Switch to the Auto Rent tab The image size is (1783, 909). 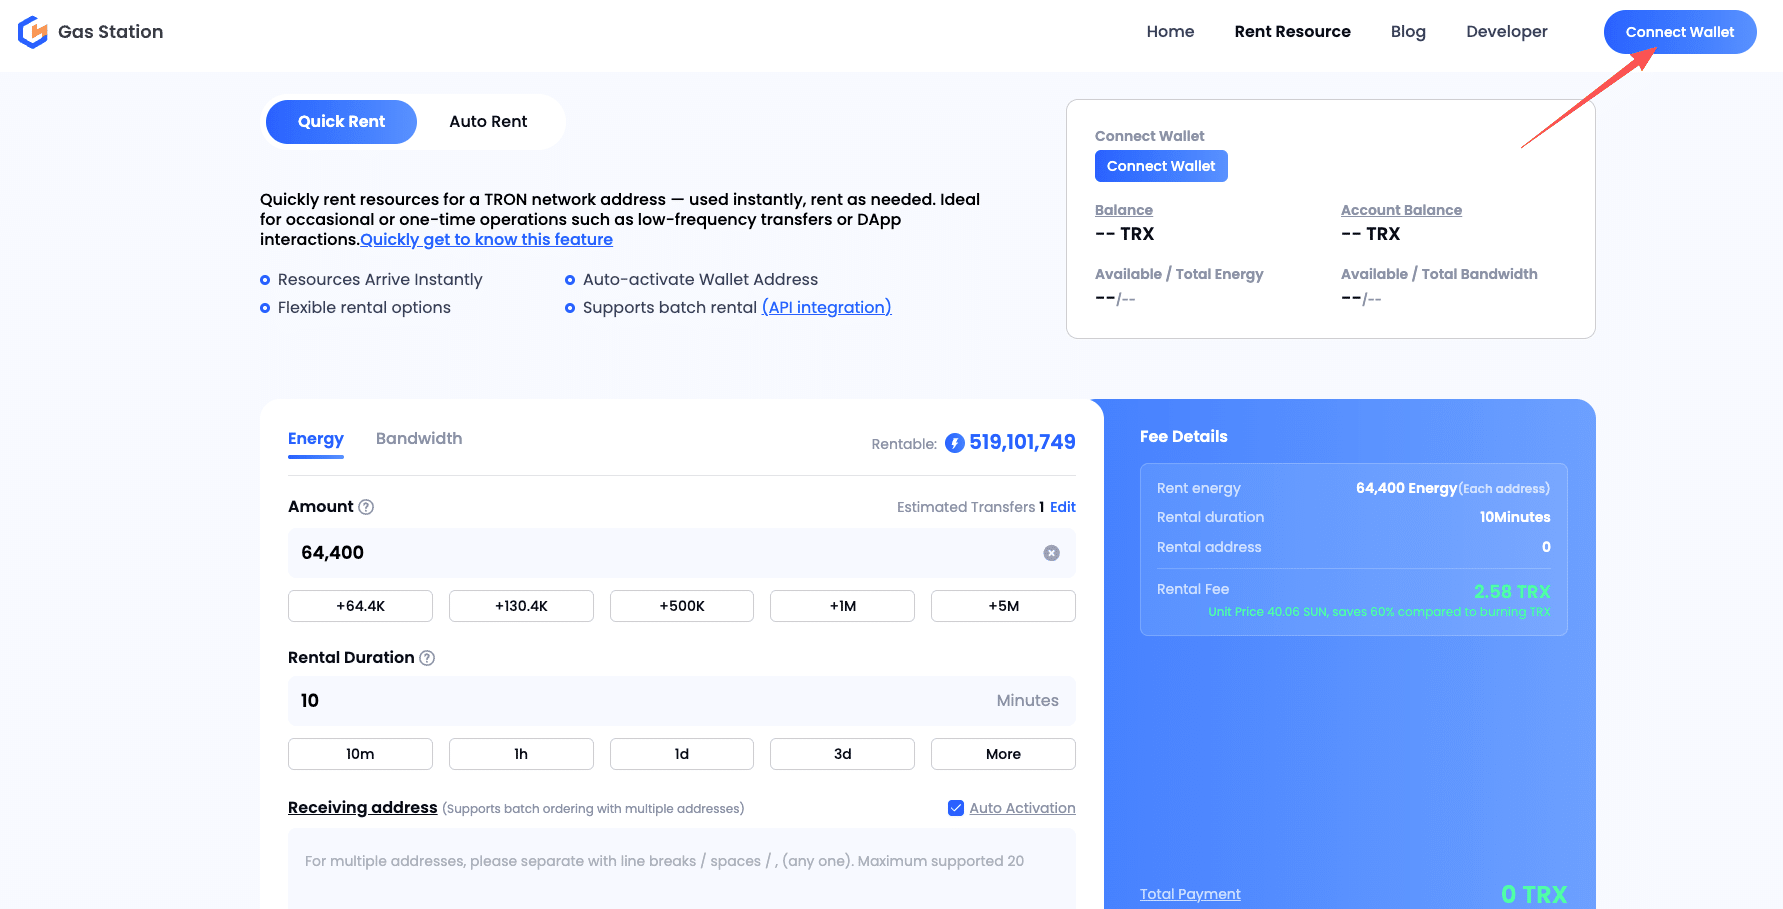pos(488,122)
